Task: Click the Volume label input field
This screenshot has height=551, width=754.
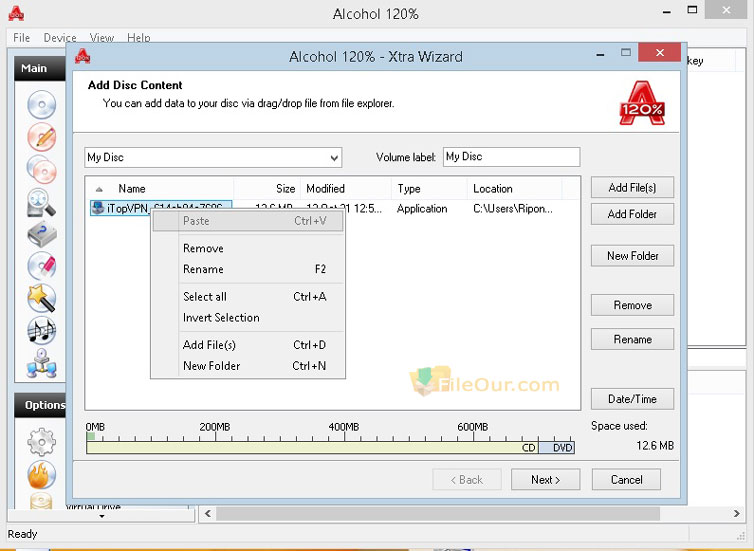Action: click(511, 157)
